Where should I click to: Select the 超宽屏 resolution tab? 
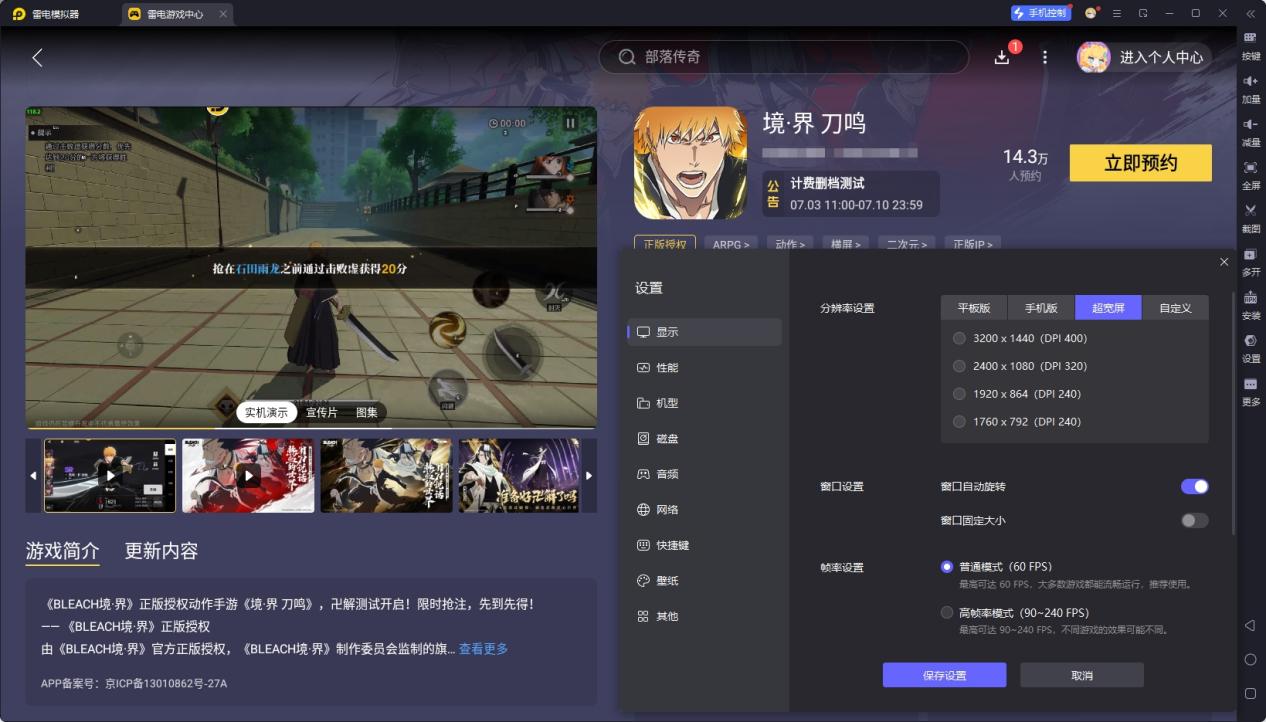pyautogui.click(x=1108, y=308)
